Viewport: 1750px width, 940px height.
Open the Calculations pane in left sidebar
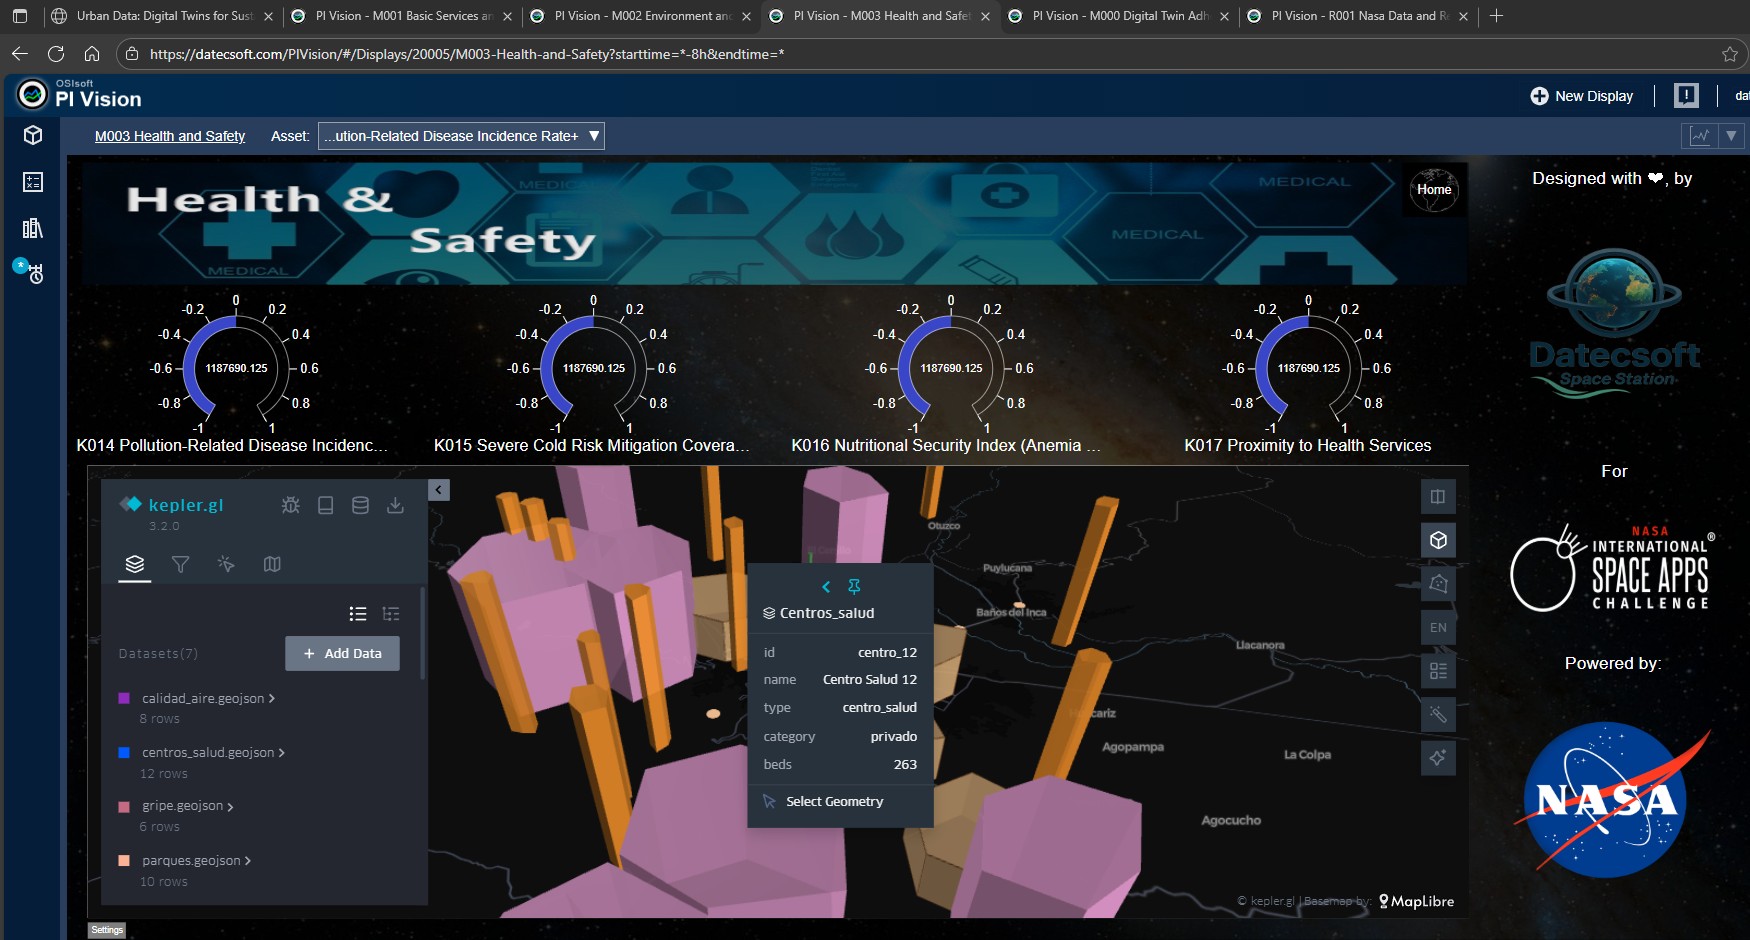pyautogui.click(x=33, y=182)
